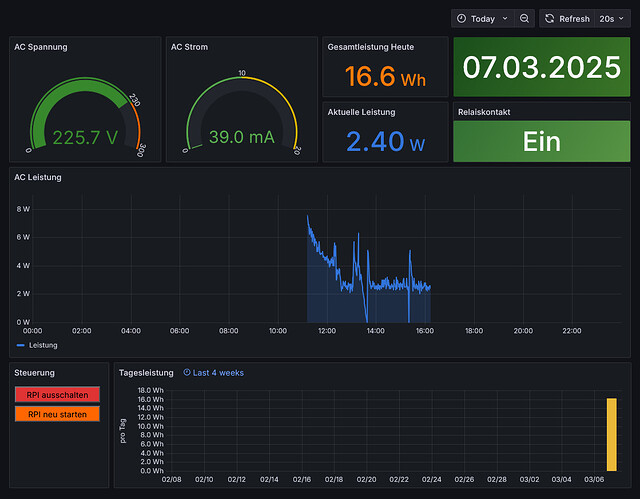This screenshot has width=640, height=499.
Task: Click clock icon beside Last 4 weeks
Action: [x=187, y=372]
